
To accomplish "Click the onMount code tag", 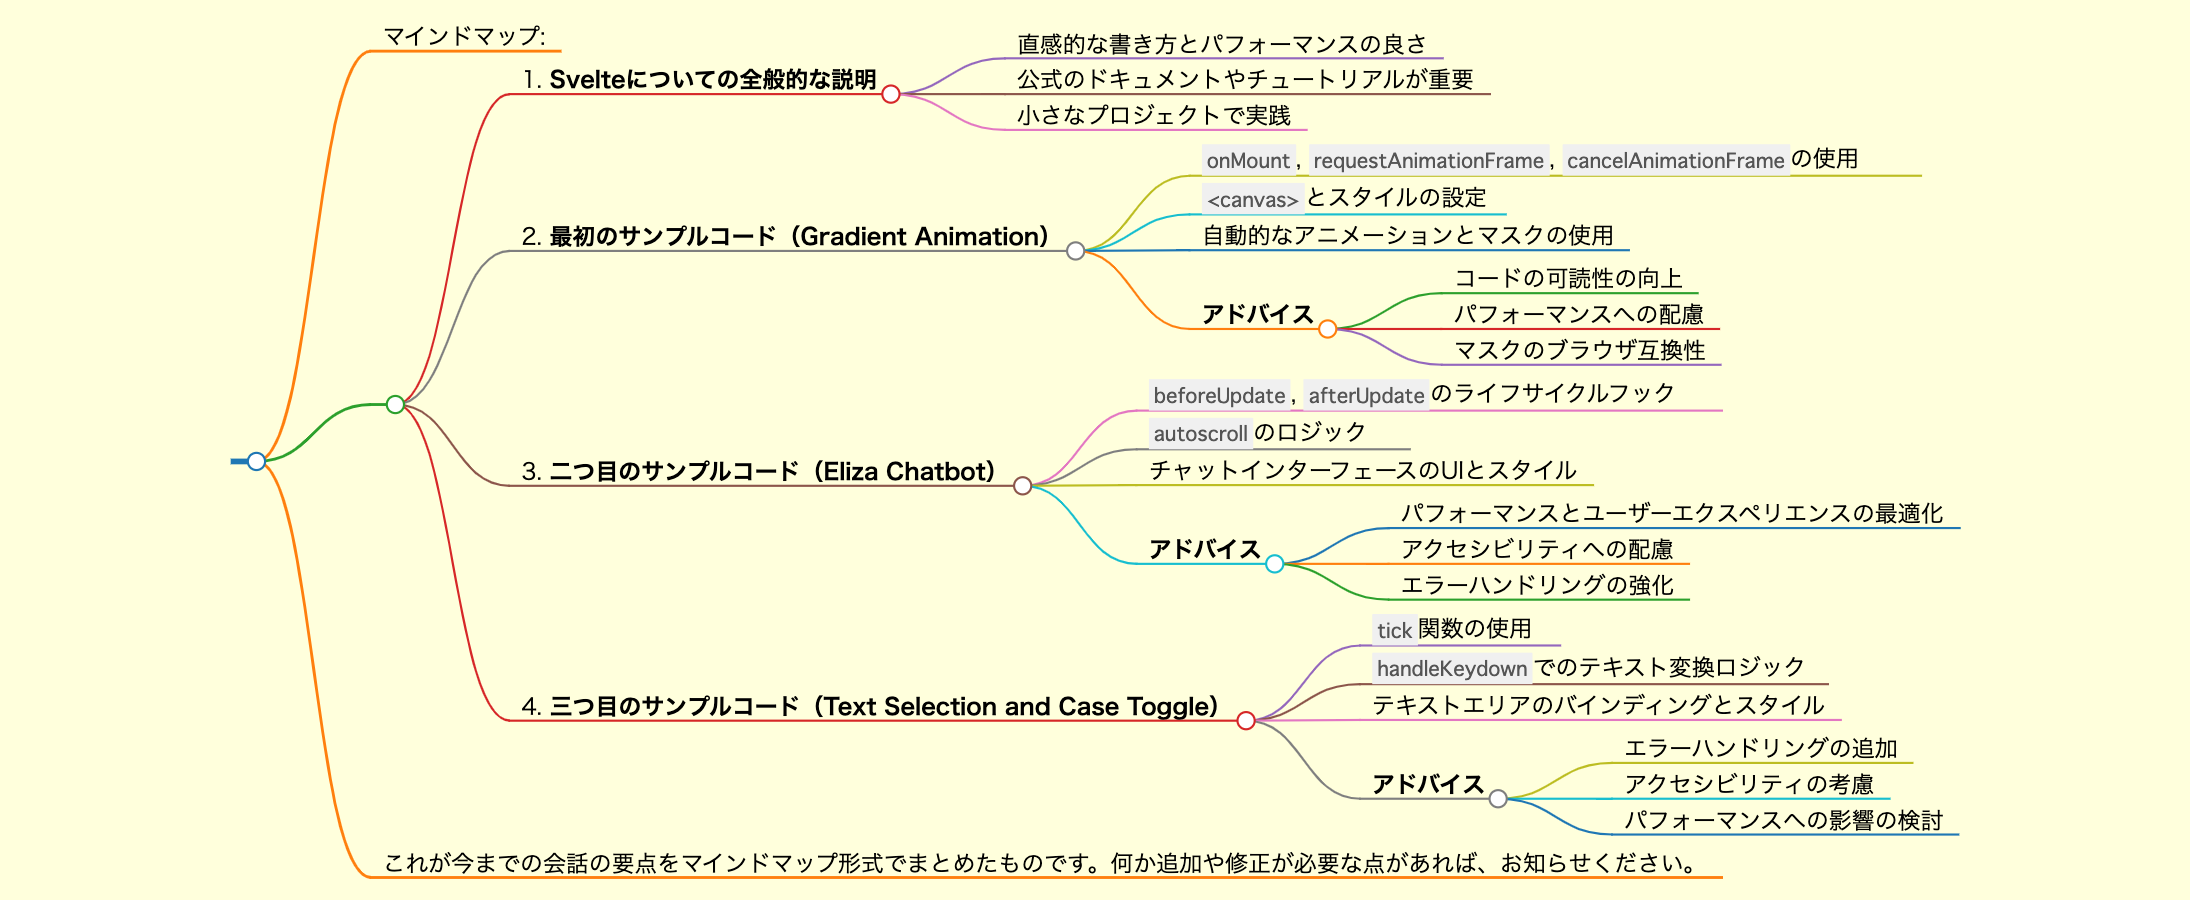I will (x=1248, y=160).
